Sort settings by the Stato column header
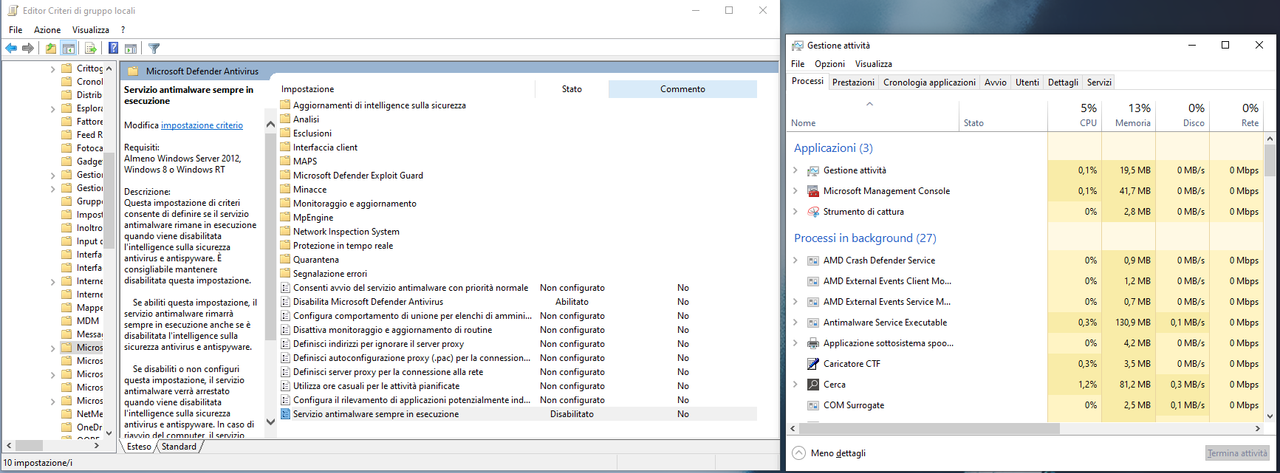1280x473 pixels. pos(571,89)
